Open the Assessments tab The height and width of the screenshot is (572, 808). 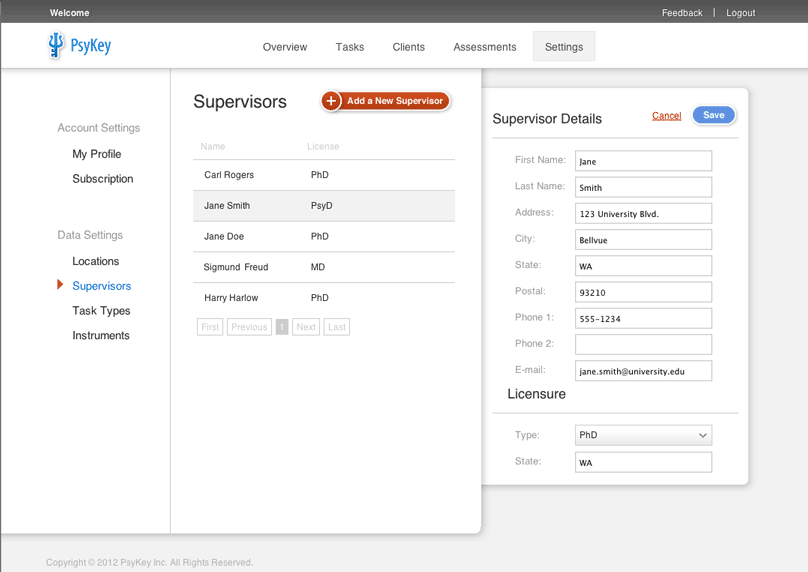coord(485,47)
